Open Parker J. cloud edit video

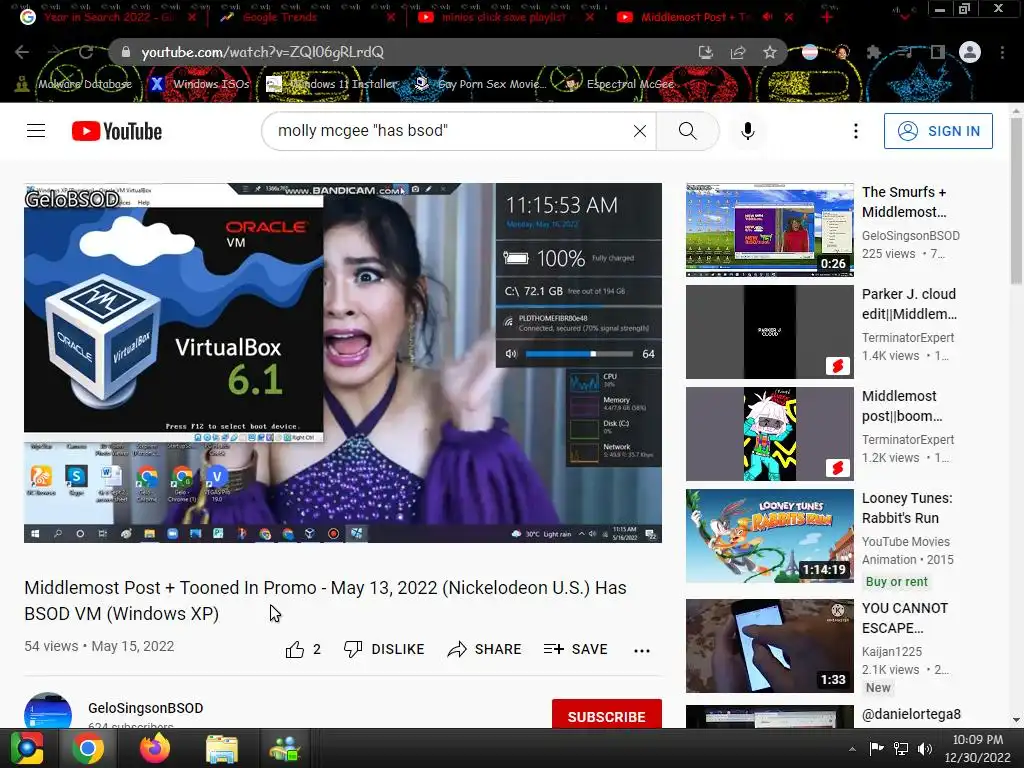point(769,332)
